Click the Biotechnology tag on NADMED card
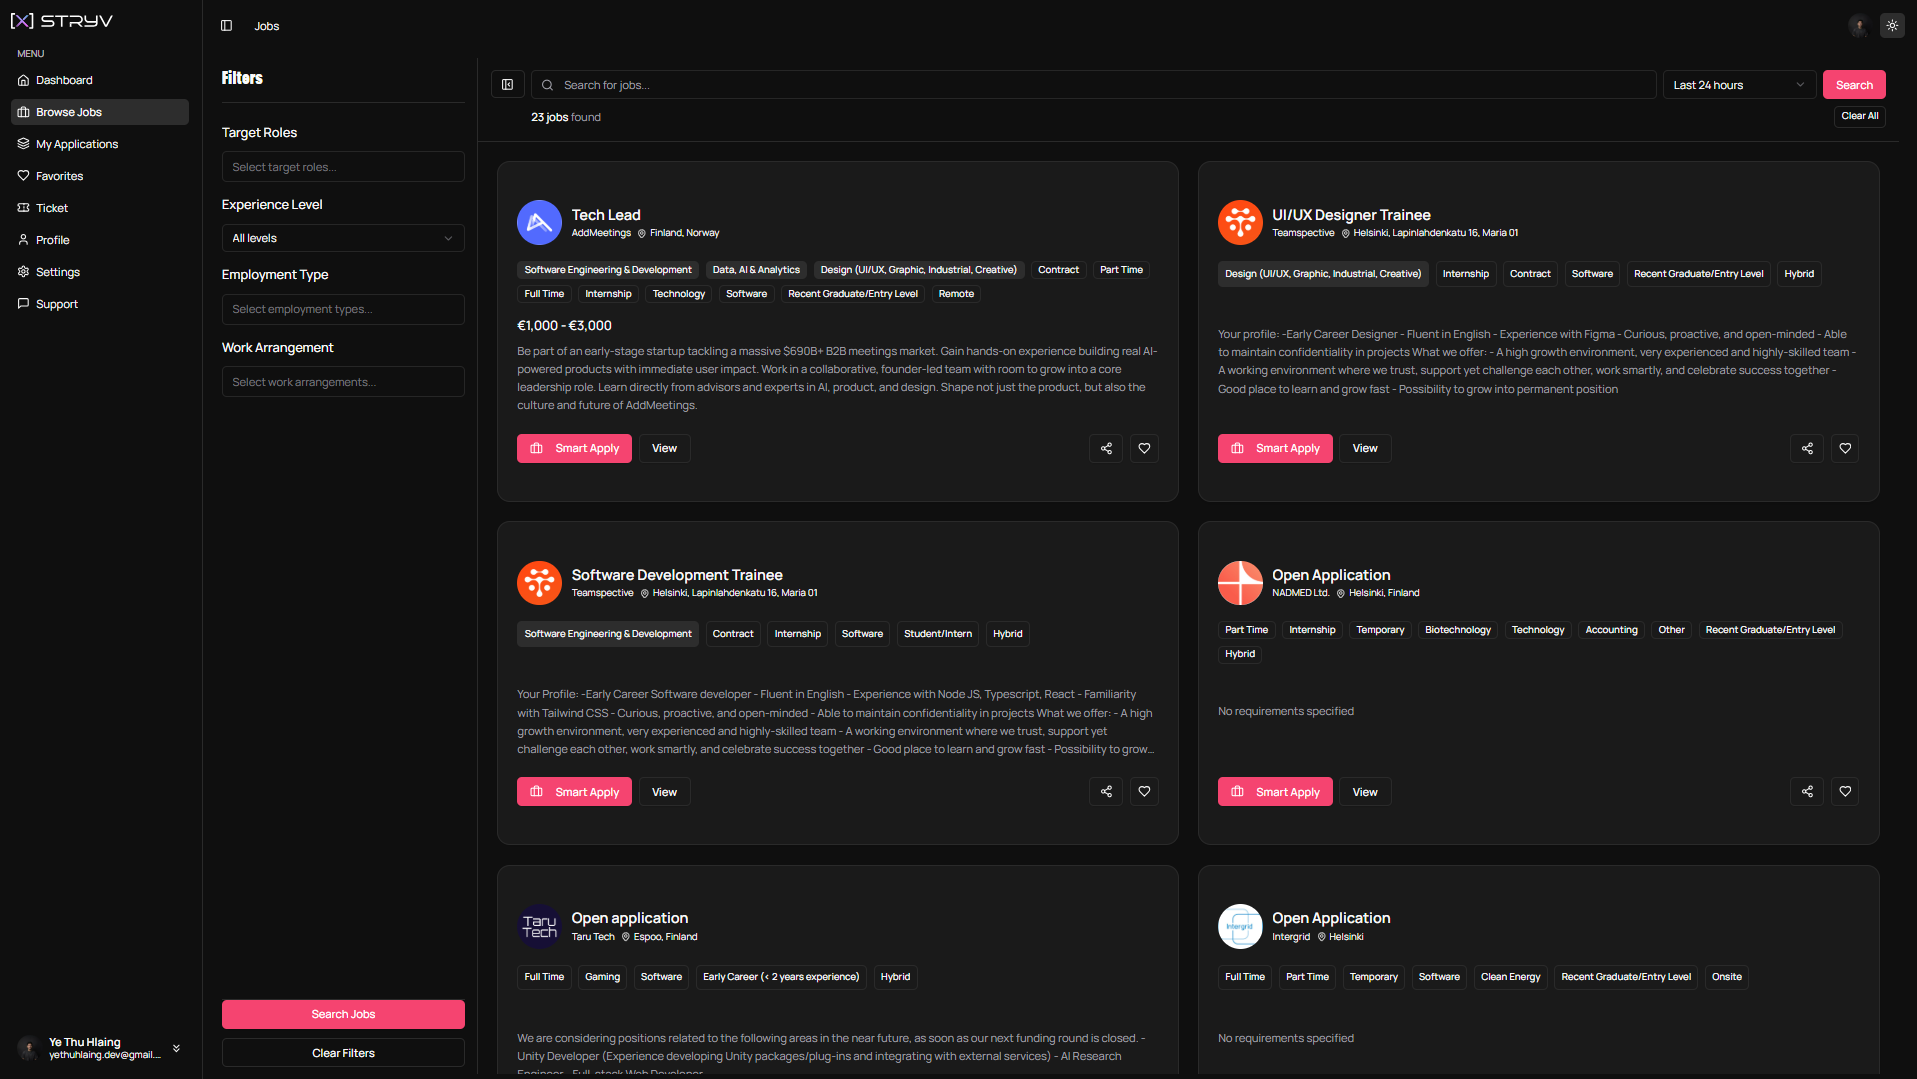Screen dimensions: 1917x1079 click(1457, 630)
